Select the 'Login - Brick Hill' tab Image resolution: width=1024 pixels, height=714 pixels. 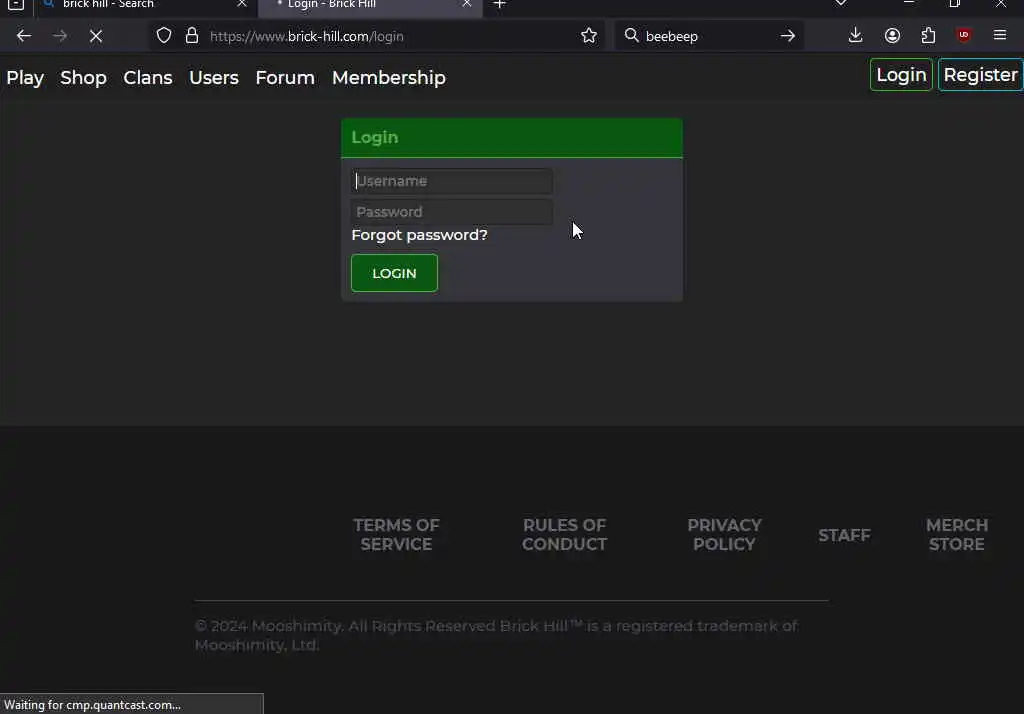pyautogui.click(x=370, y=7)
